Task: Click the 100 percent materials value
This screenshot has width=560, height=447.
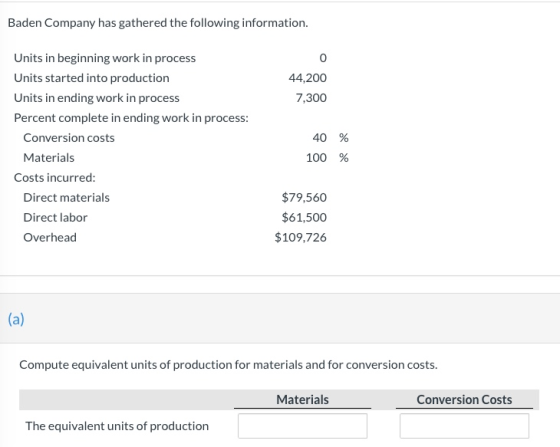Action: pos(316,158)
